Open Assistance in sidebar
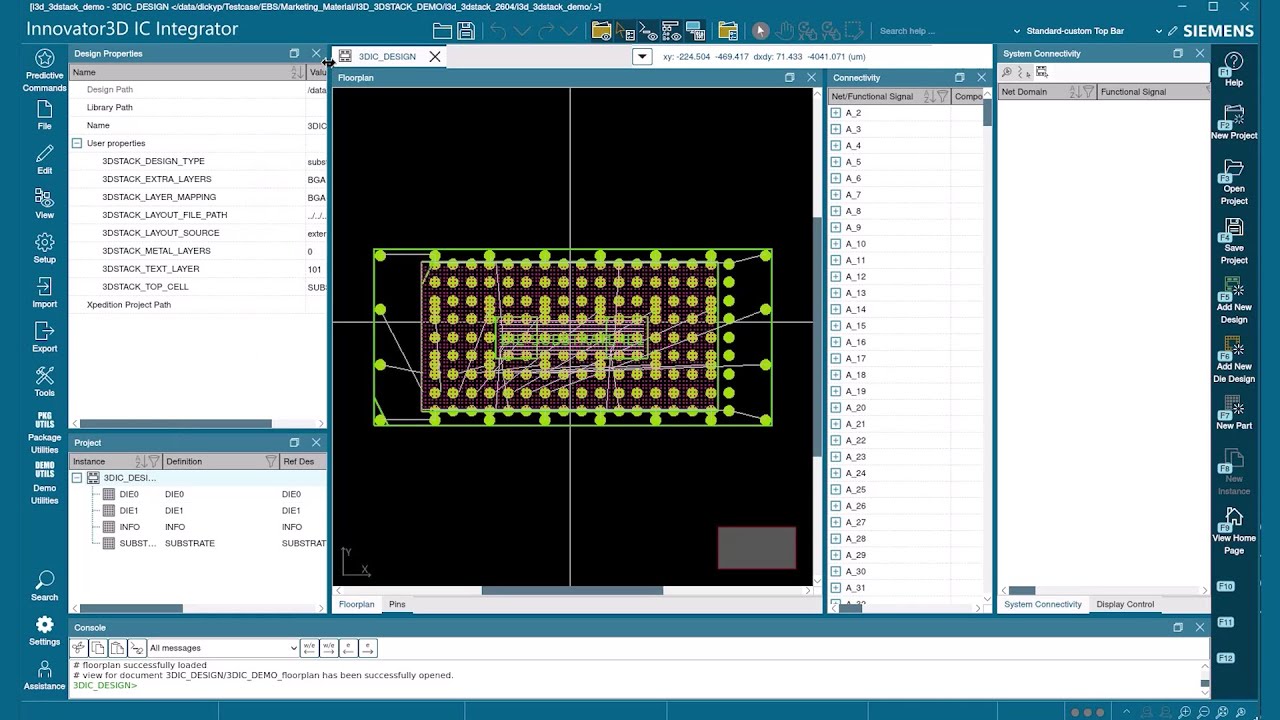1280x720 pixels. coord(44,675)
